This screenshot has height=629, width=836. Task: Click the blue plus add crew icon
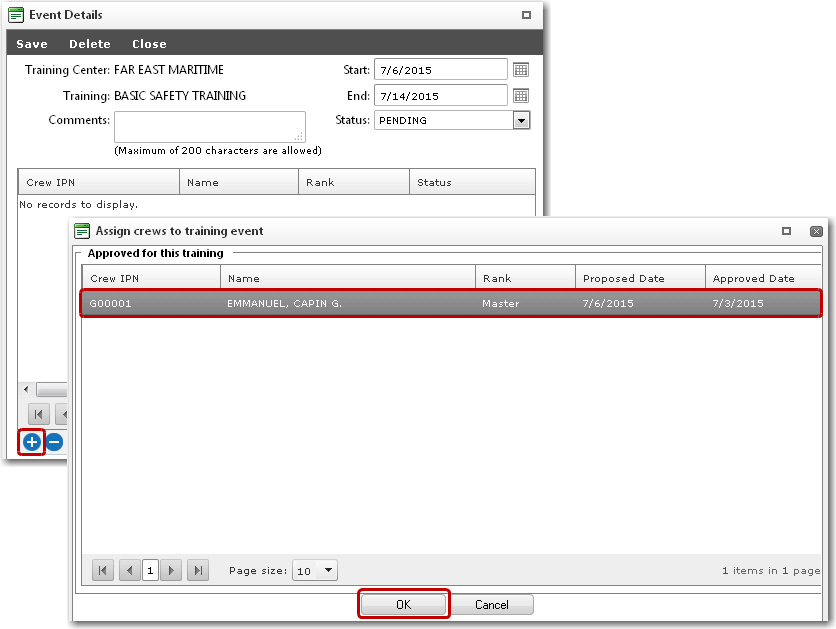[x=32, y=441]
